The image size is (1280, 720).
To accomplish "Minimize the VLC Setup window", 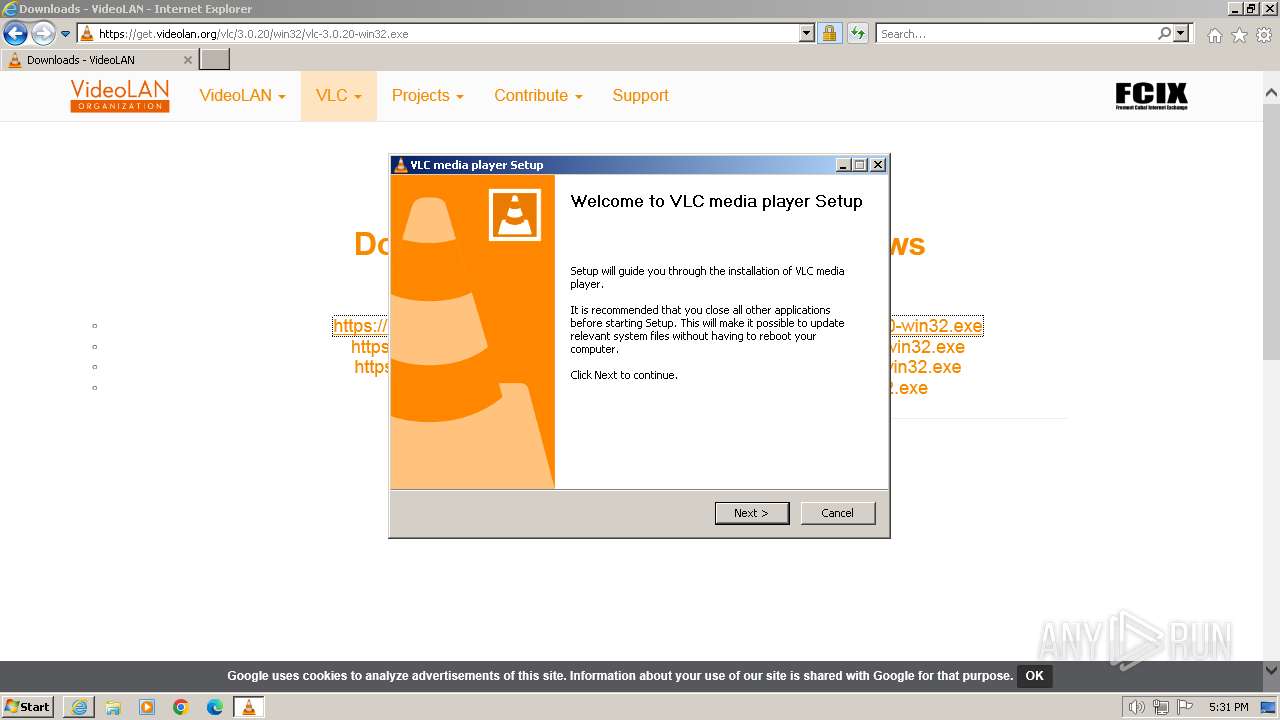I will (843, 165).
